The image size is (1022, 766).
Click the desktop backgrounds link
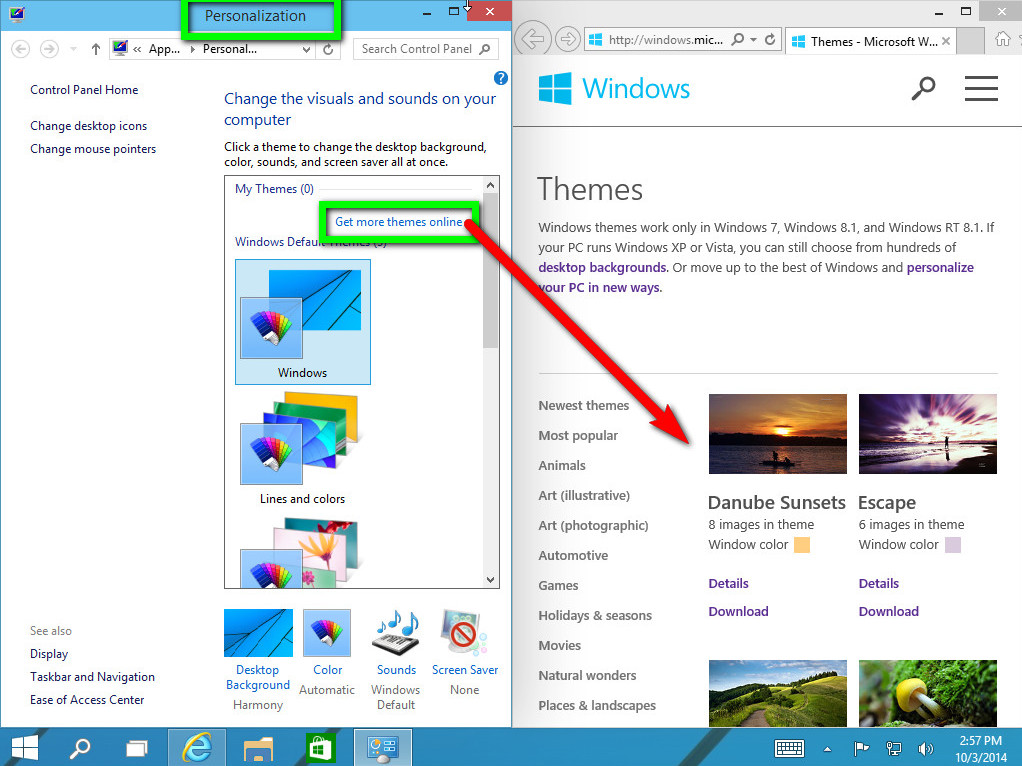[602, 267]
